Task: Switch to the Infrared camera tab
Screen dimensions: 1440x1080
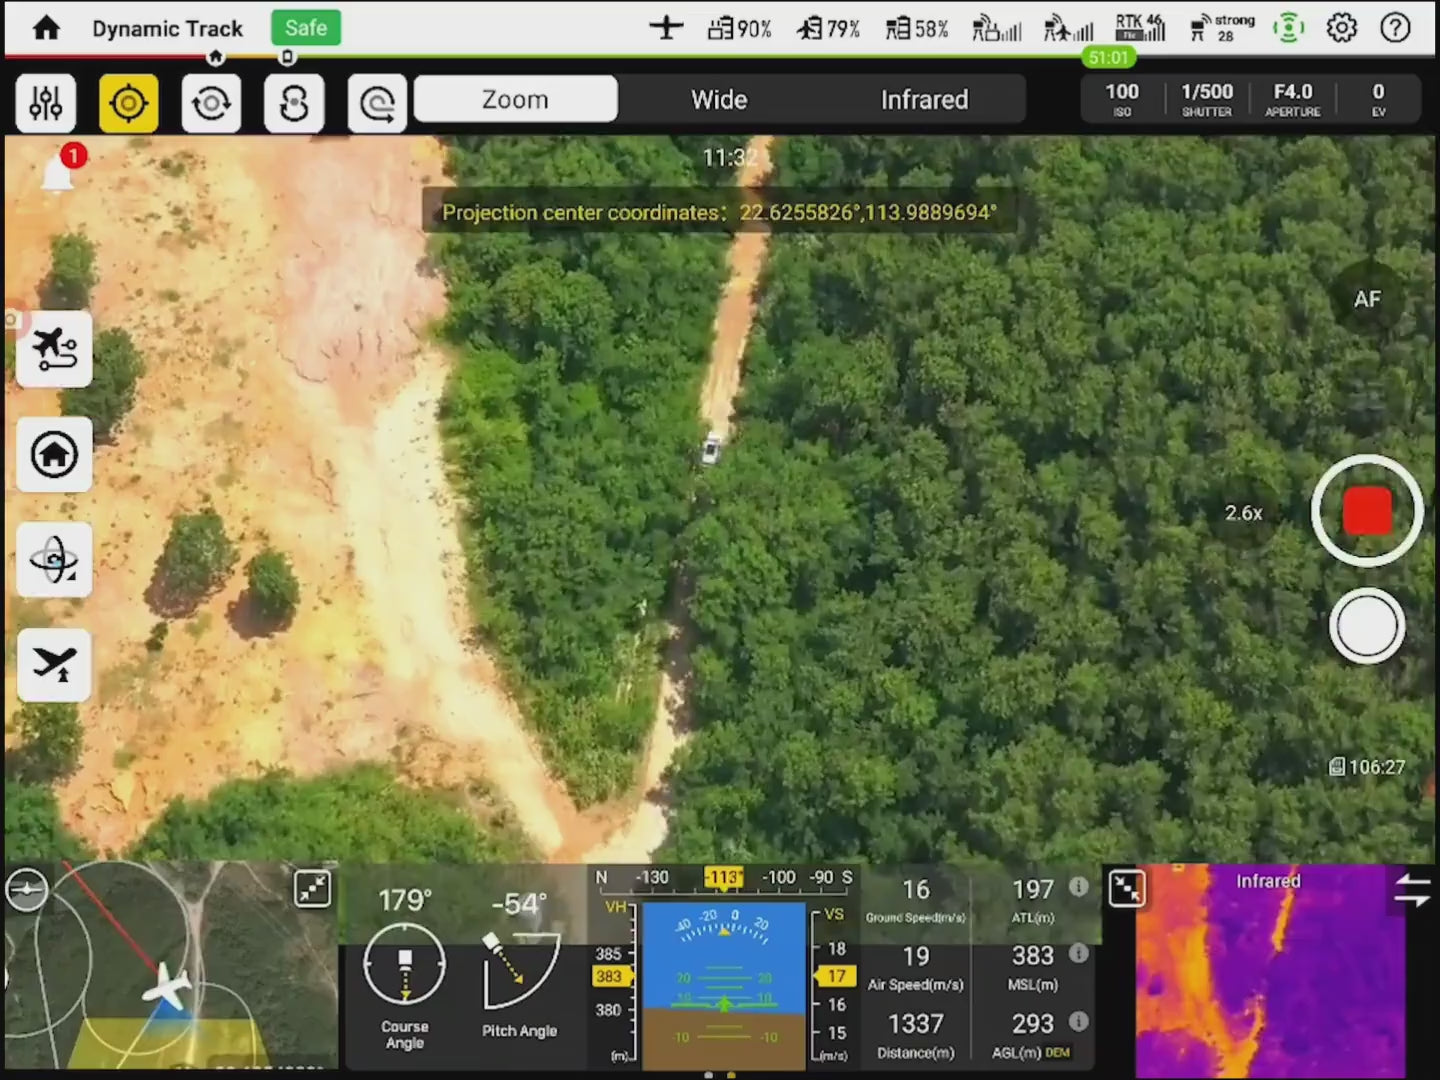Action: click(924, 100)
